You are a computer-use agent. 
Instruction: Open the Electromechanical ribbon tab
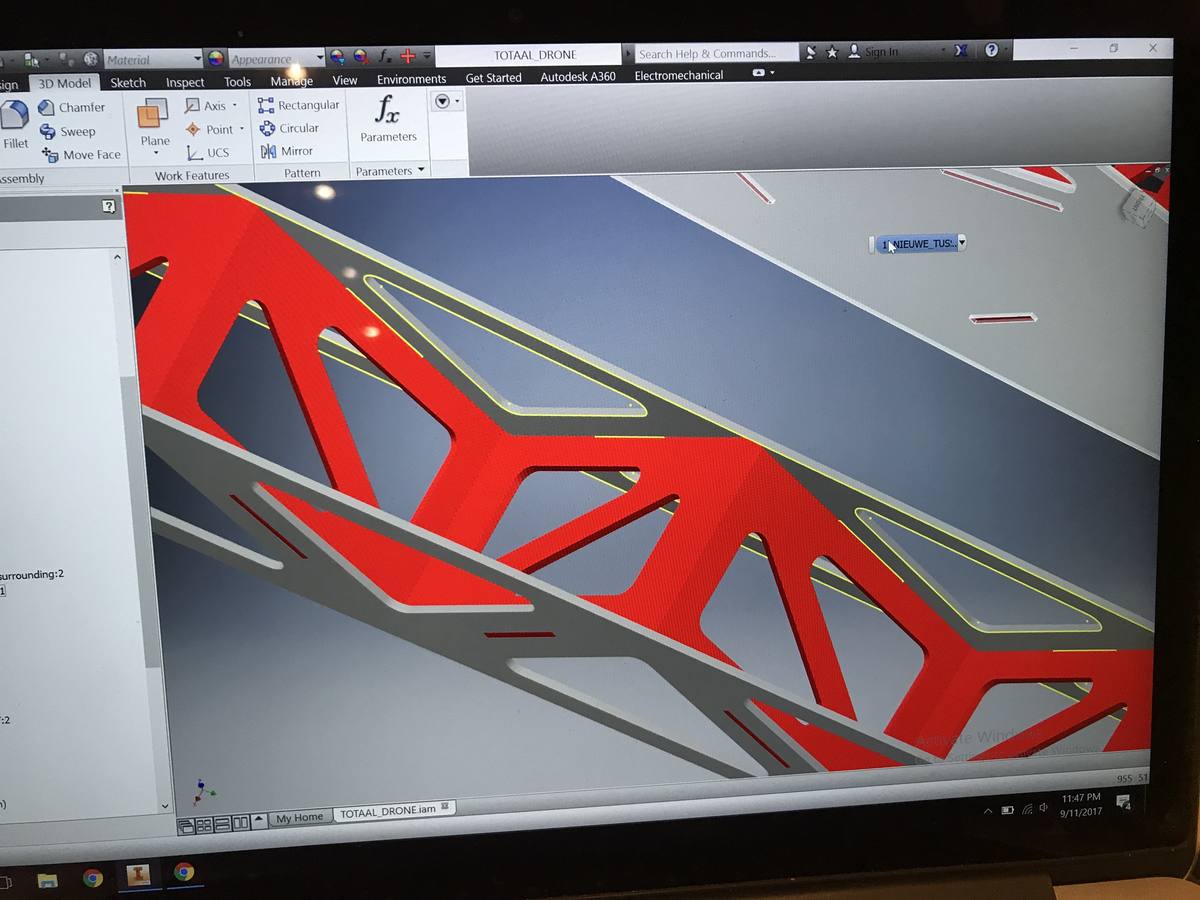click(679, 75)
